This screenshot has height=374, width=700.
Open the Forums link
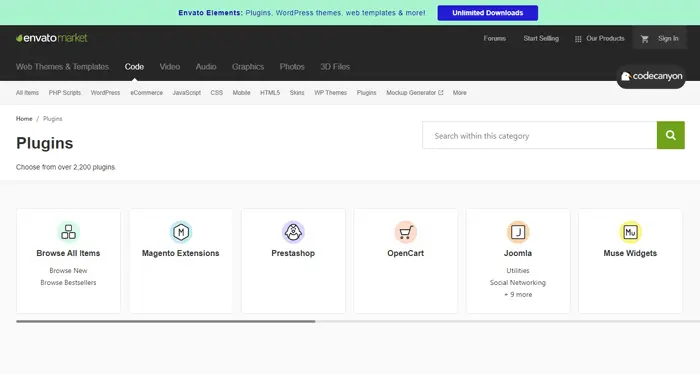[495, 38]
